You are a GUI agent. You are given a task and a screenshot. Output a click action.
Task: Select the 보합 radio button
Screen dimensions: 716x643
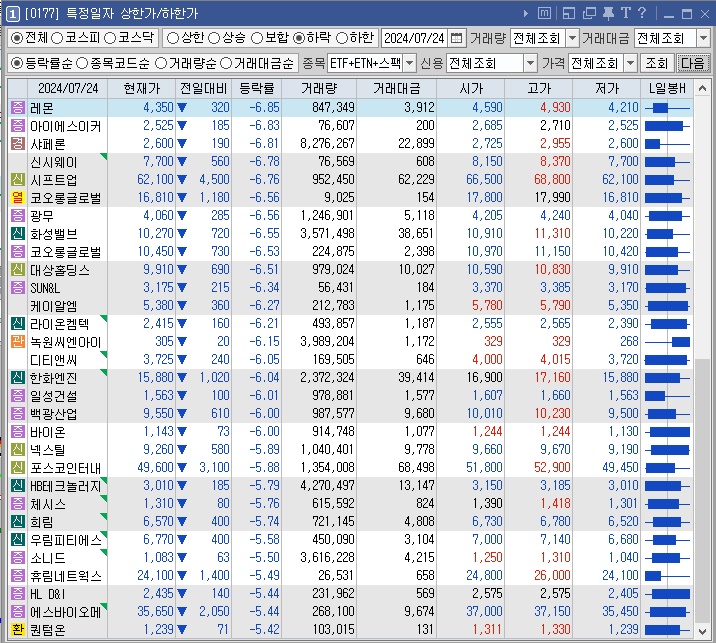coord(257,38)
